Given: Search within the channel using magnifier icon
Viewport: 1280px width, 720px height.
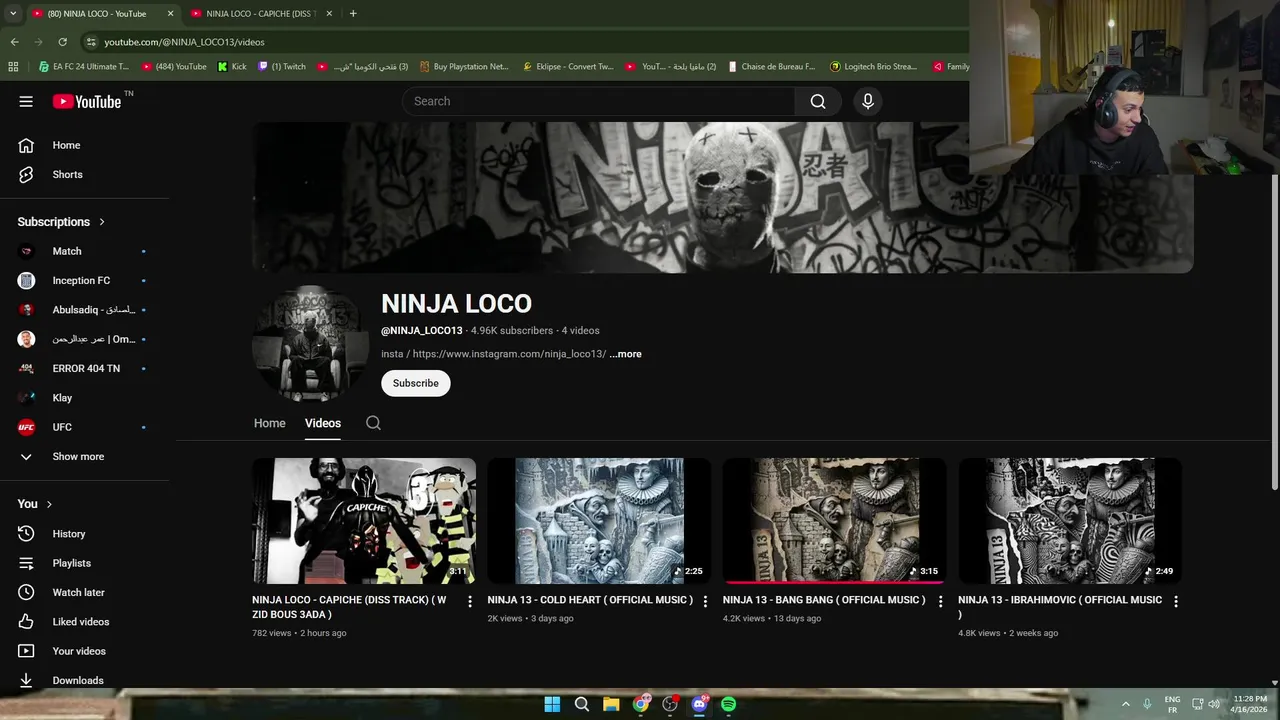Looking at the screenshot, I should point(373,423).
